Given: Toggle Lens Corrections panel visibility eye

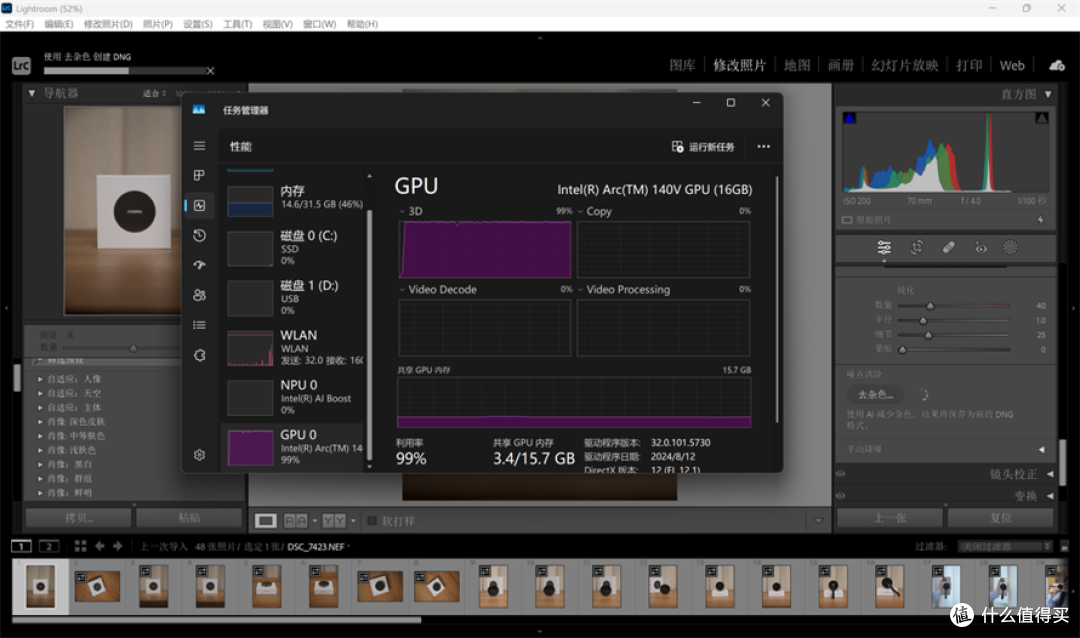Looking at the screenshot, I should (x=840, y=474).
